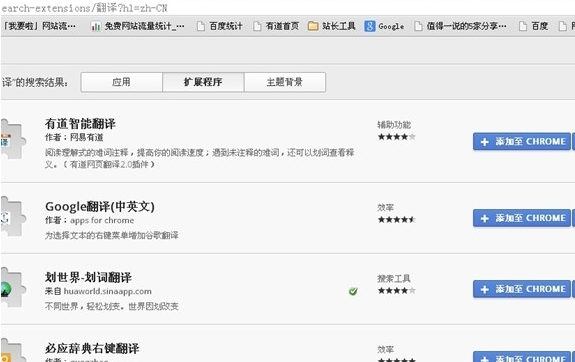Switch to the 扩展程序 tab

coord(203,82)
